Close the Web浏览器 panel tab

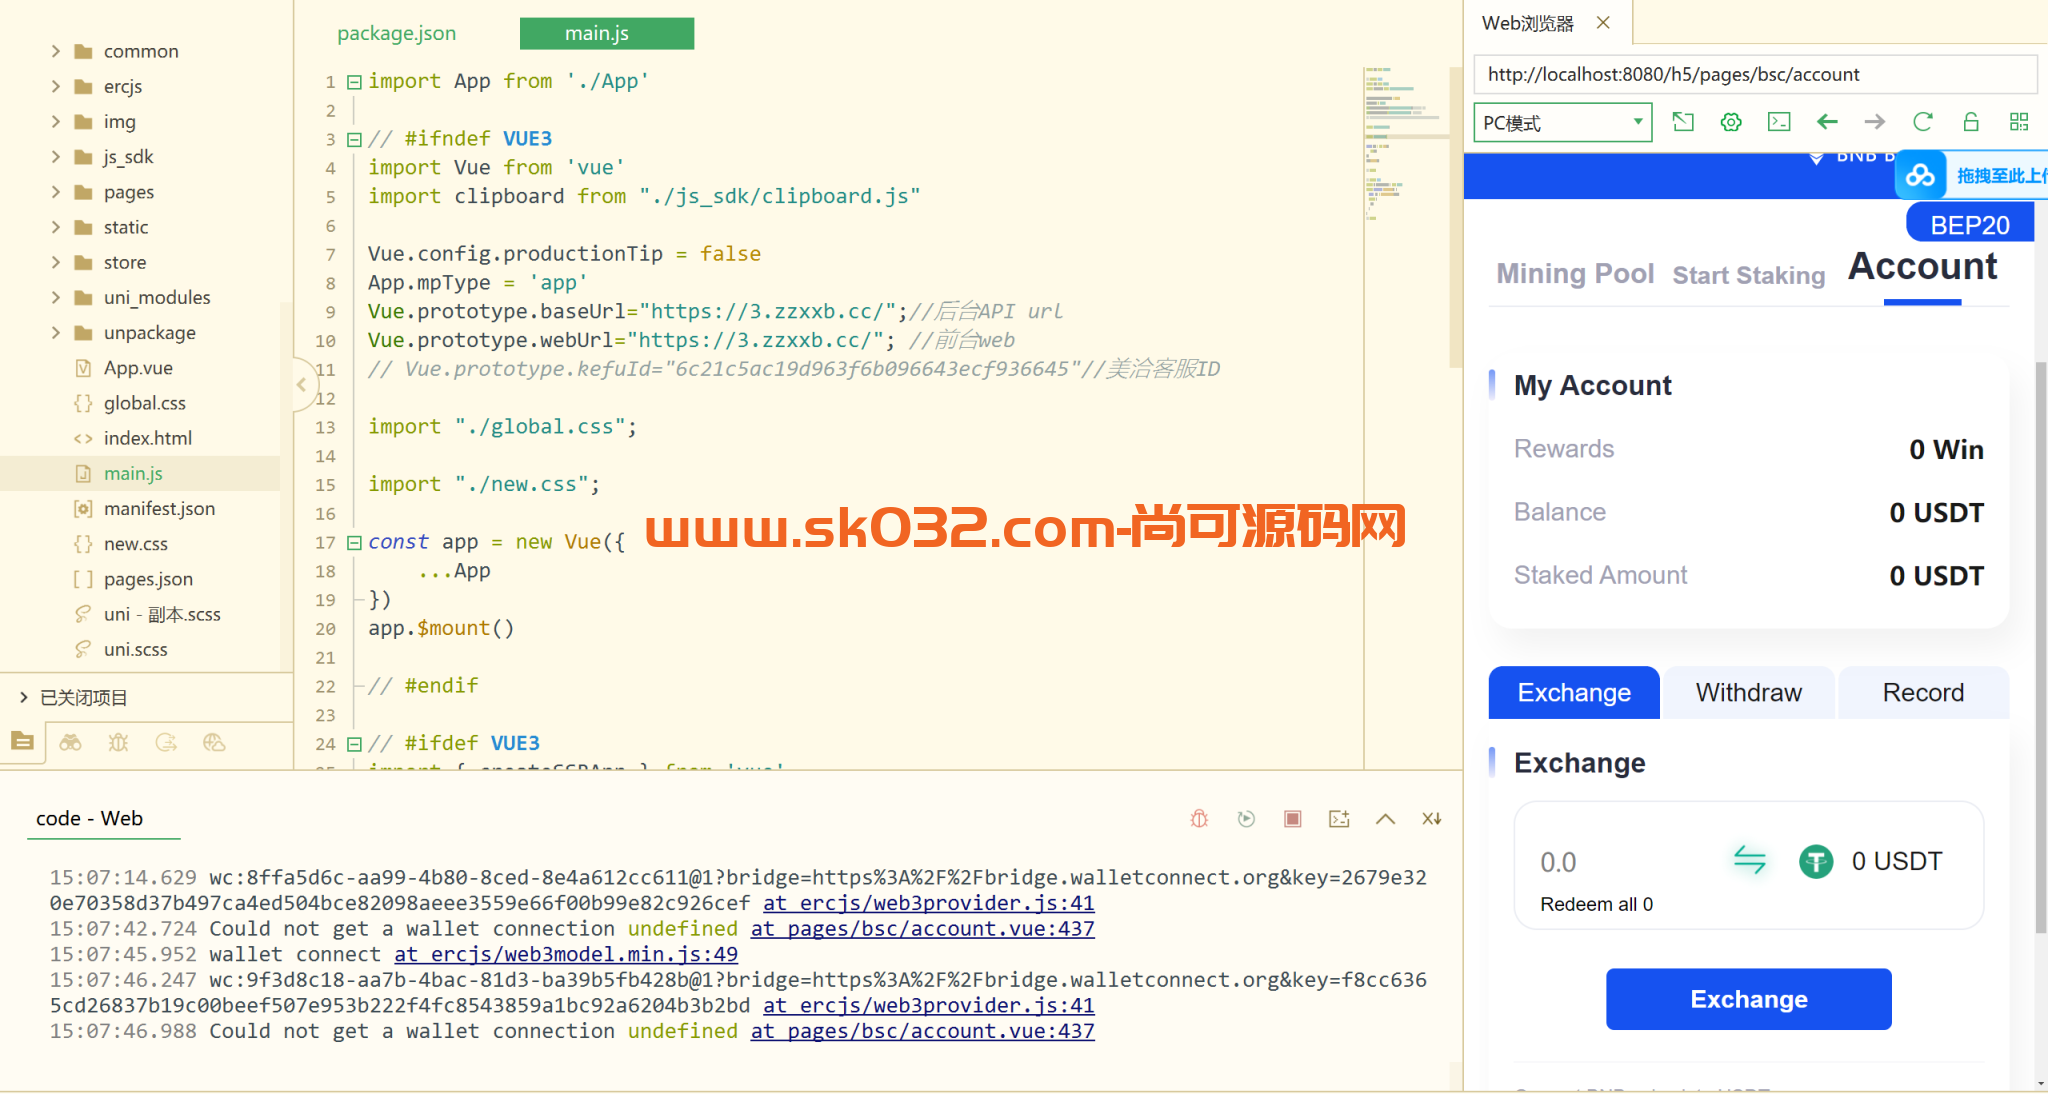tap(1603, 22)
